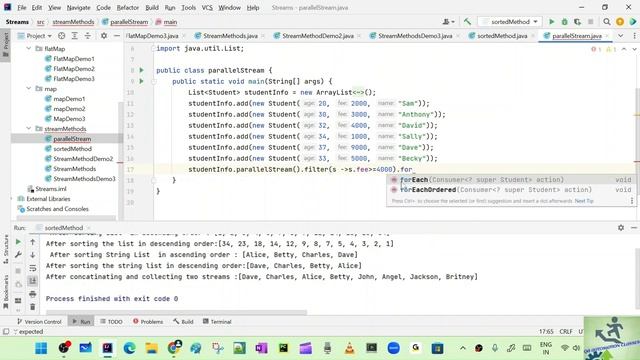Open File Explorer from taskbar
This screenshot has width=640, height=360.
coord(151,348)
